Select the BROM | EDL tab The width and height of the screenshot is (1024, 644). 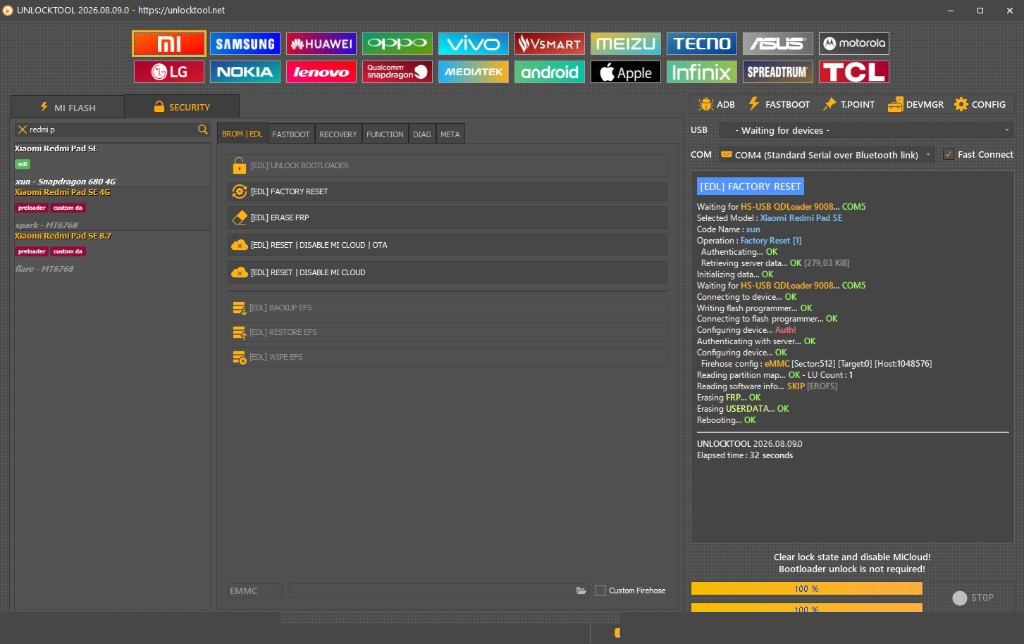(x=242, y=134)
